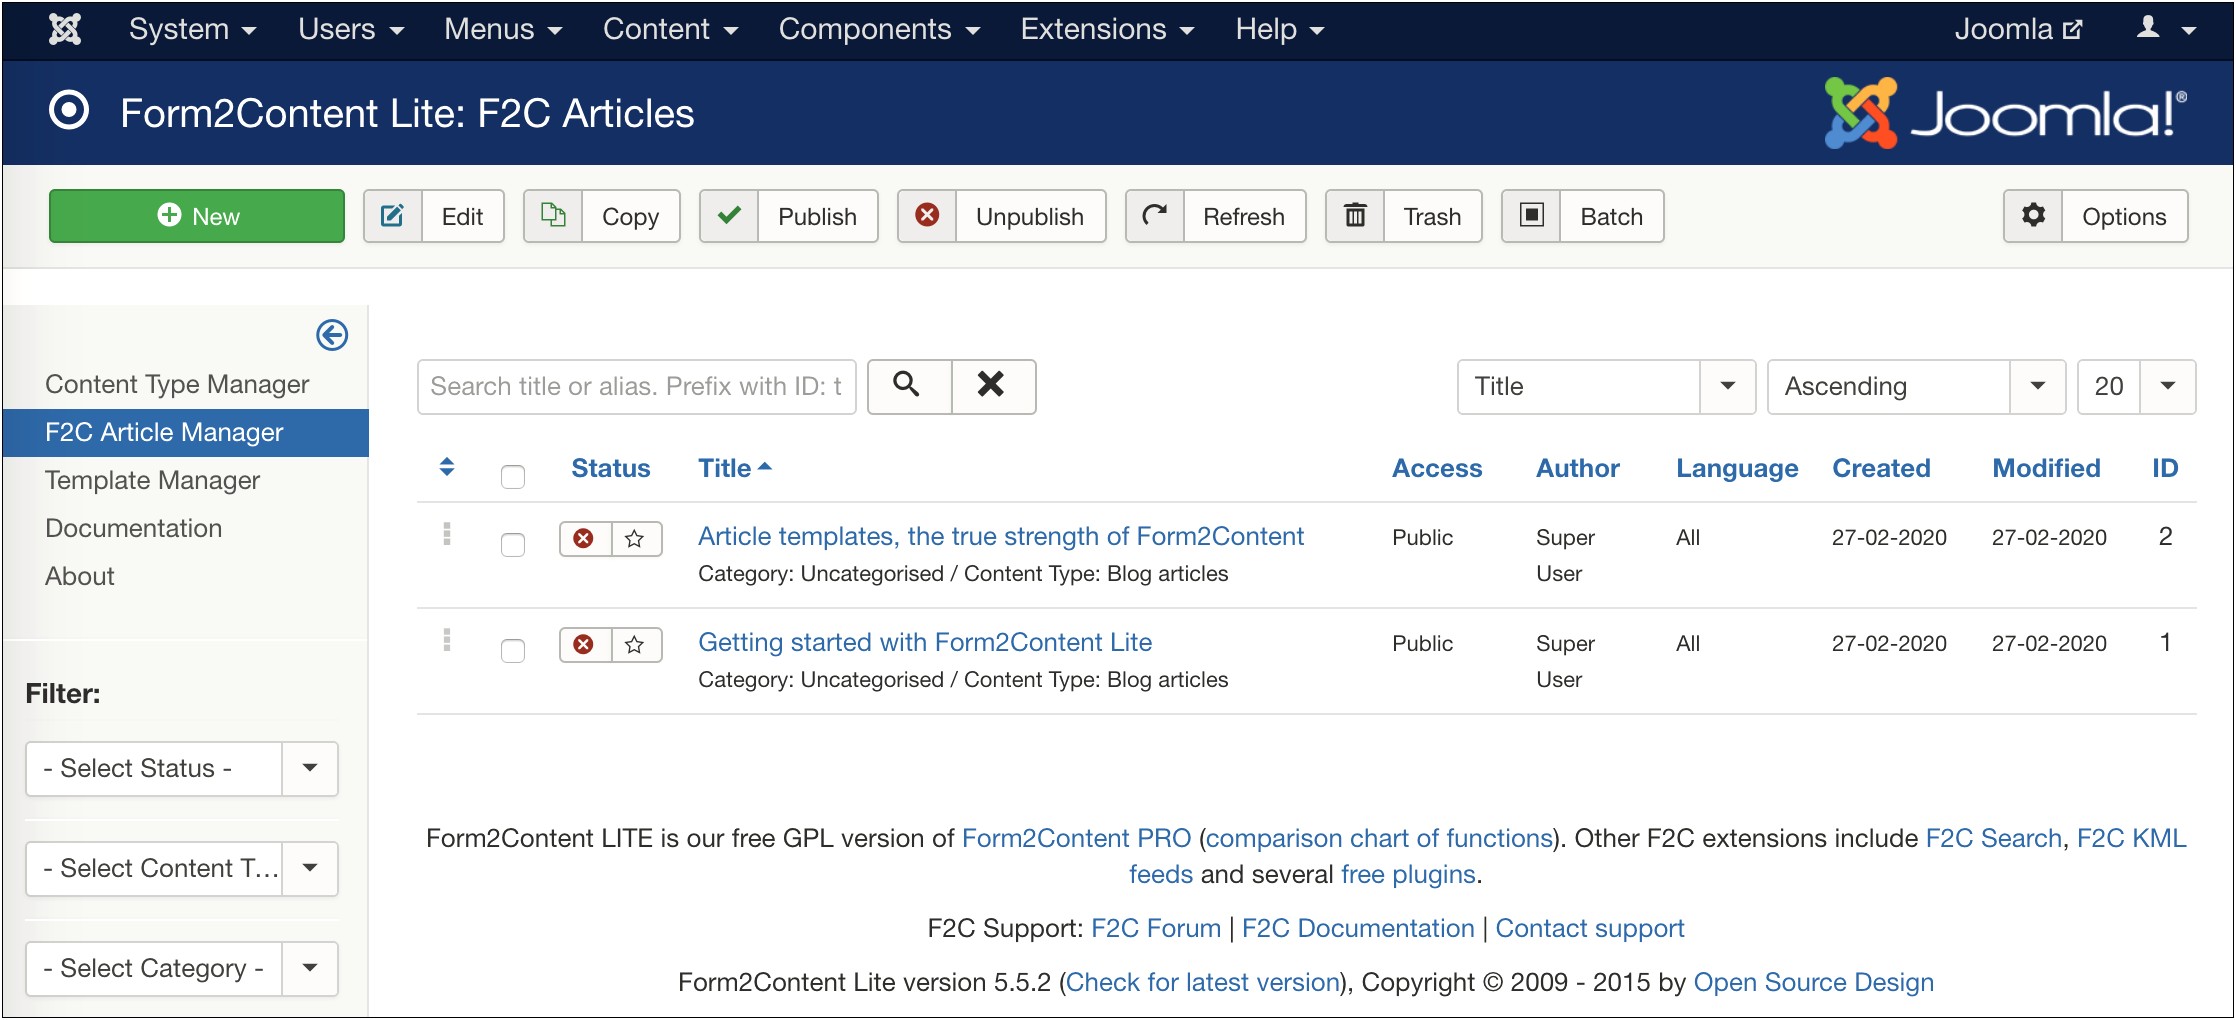Viewport: 2236px width, 1020px height.
Task: Sort table by Author column header
Action: point(1578,468)
